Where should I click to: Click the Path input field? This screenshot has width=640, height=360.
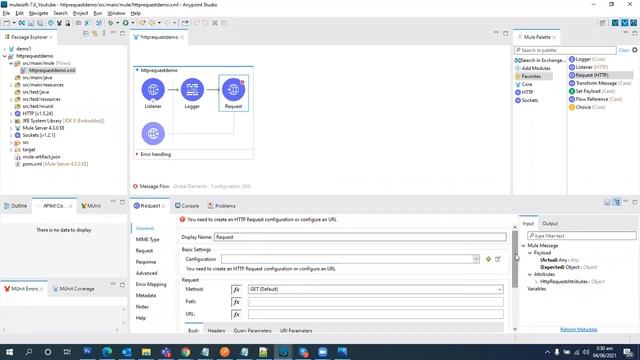[x=376, y=302]
